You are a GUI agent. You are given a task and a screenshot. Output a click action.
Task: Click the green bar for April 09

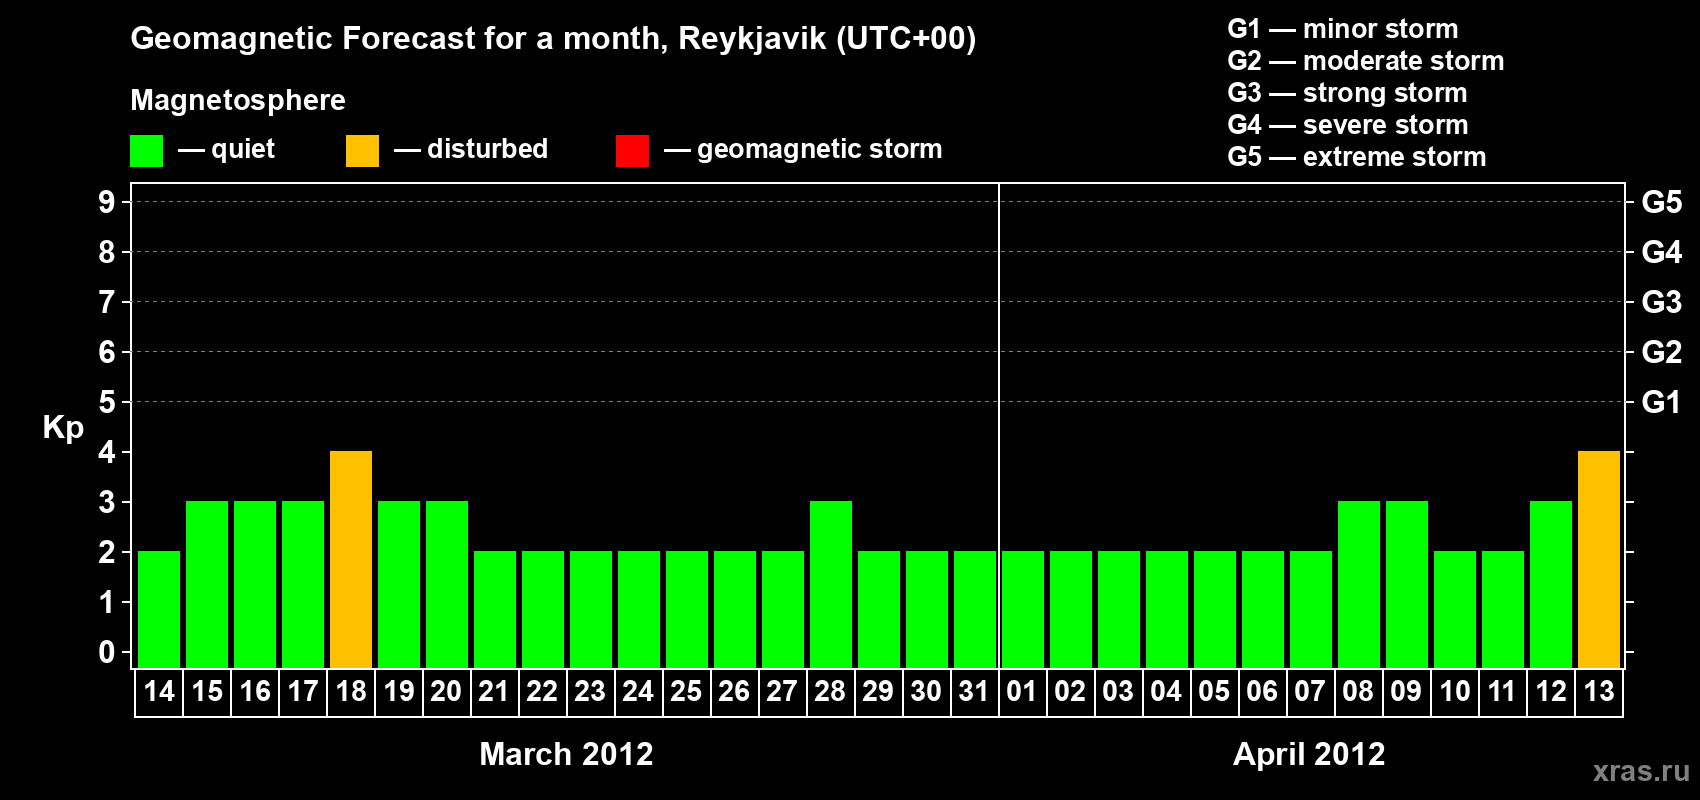click(1407, 584)
